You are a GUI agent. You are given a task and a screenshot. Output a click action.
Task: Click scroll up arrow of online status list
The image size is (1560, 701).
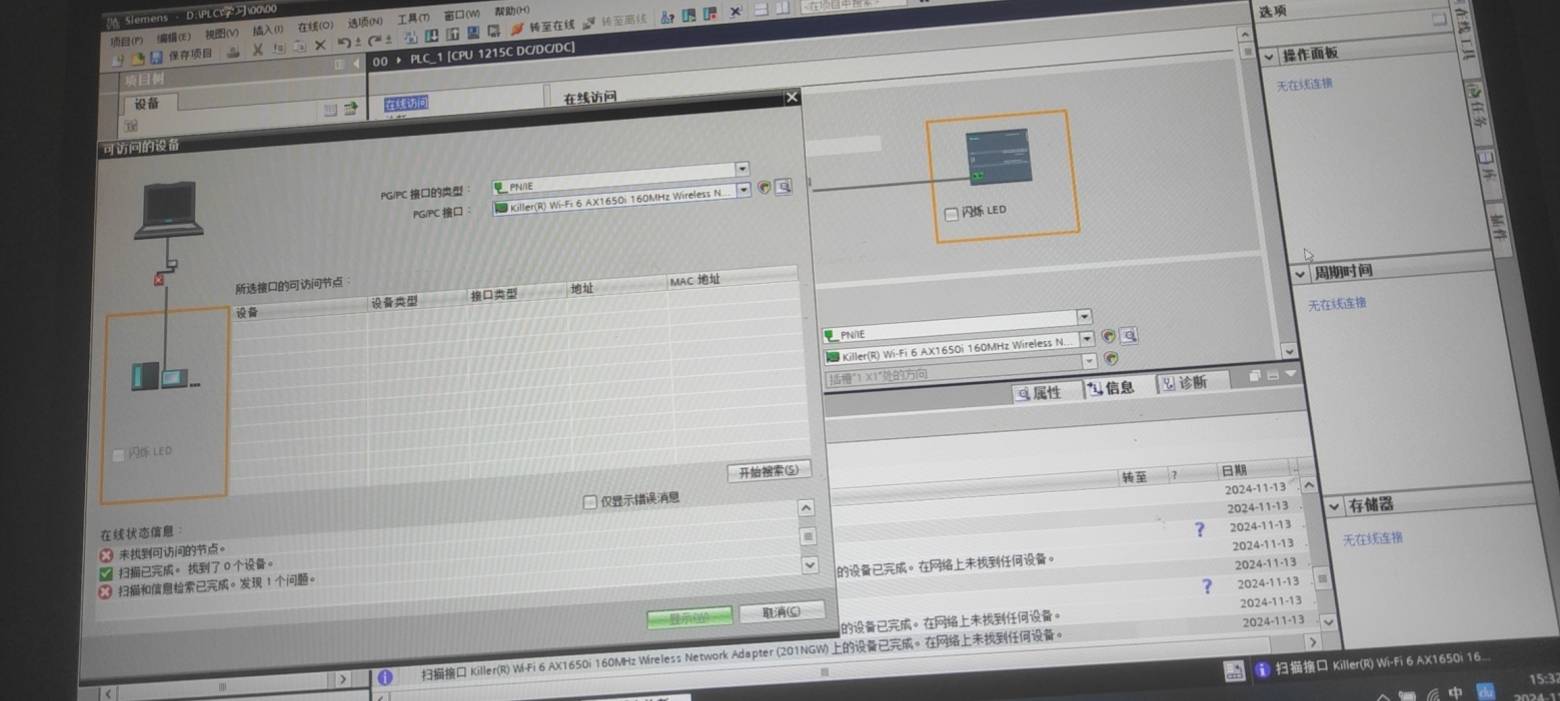[x=806, y=509]
